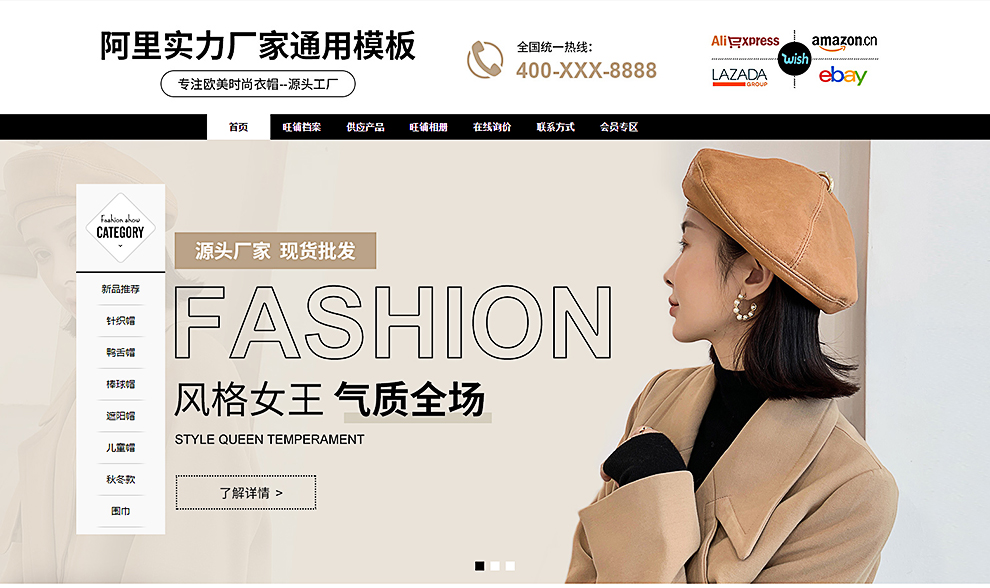
Task: Click the diamond CATEGORY badge
Action: pos(121,228)
